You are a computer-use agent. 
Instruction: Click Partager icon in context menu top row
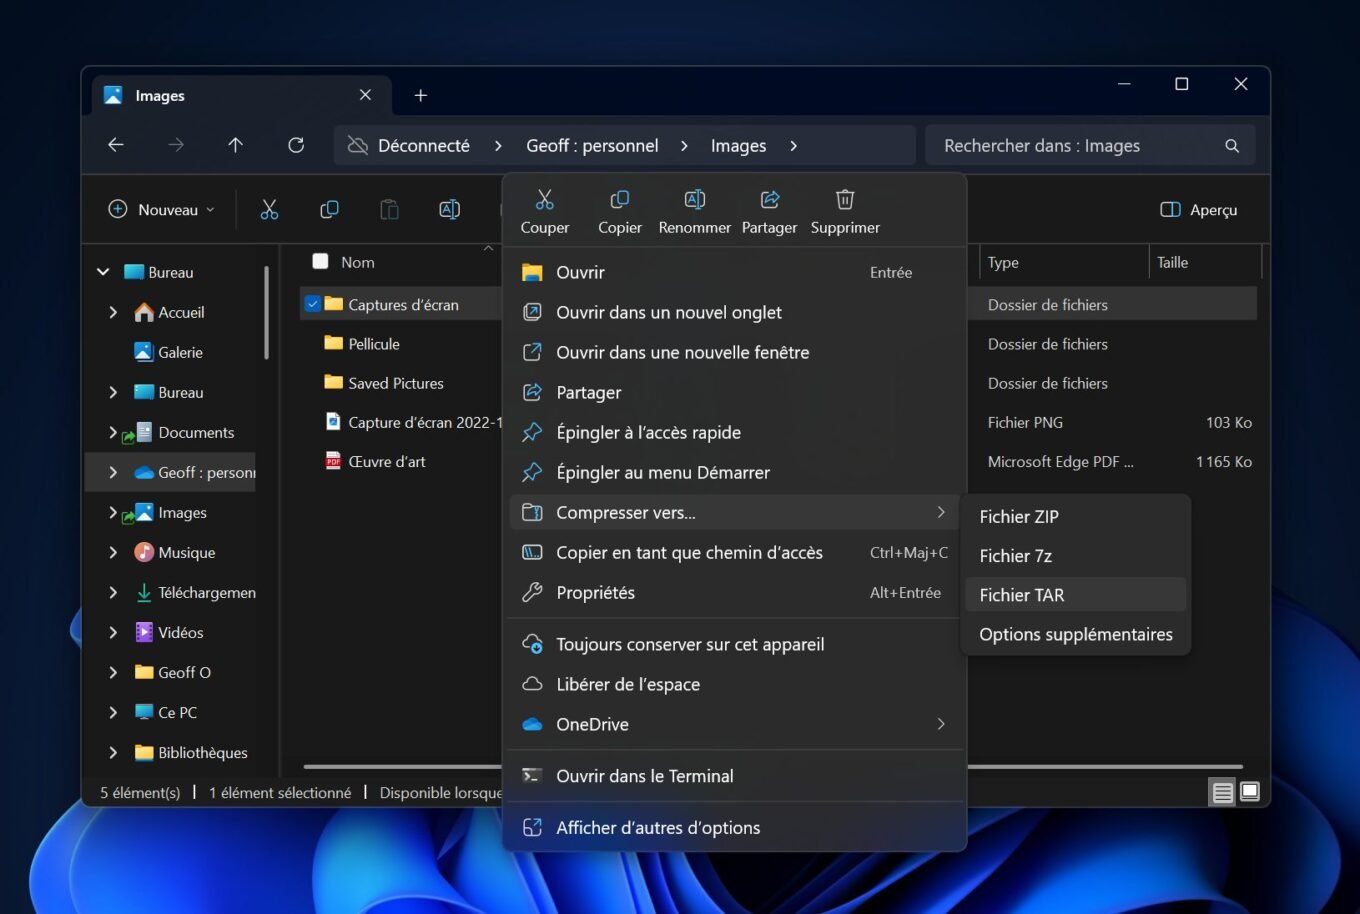coord(770,199)
